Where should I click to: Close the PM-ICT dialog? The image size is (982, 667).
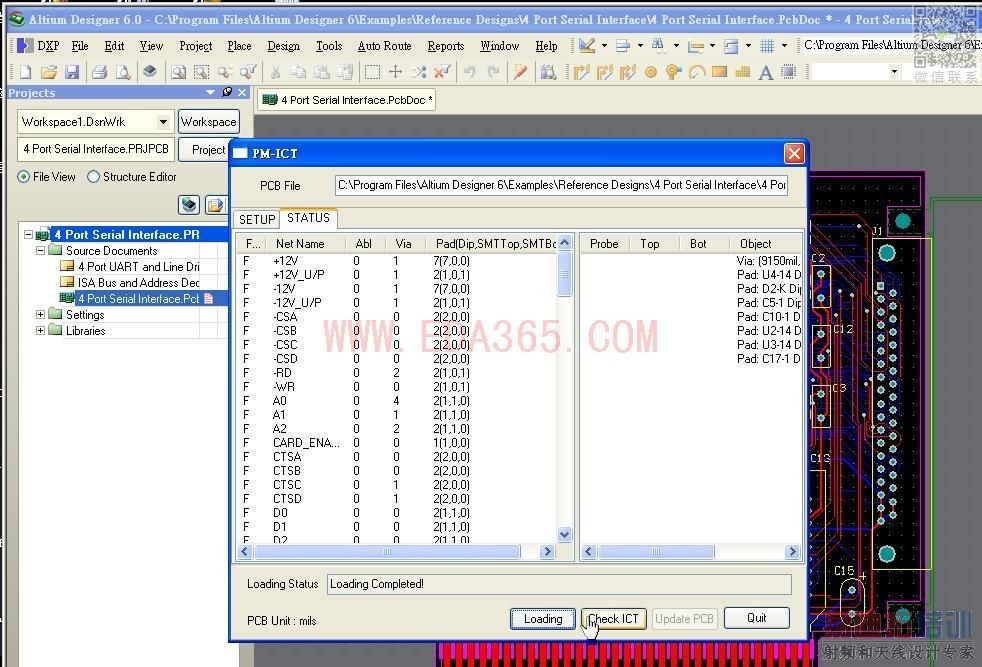click(794, 153)
